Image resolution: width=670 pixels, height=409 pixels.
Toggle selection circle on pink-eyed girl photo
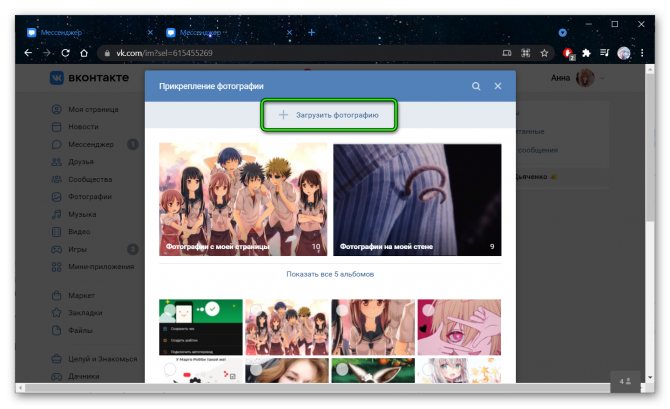click(x=429, y=310)
